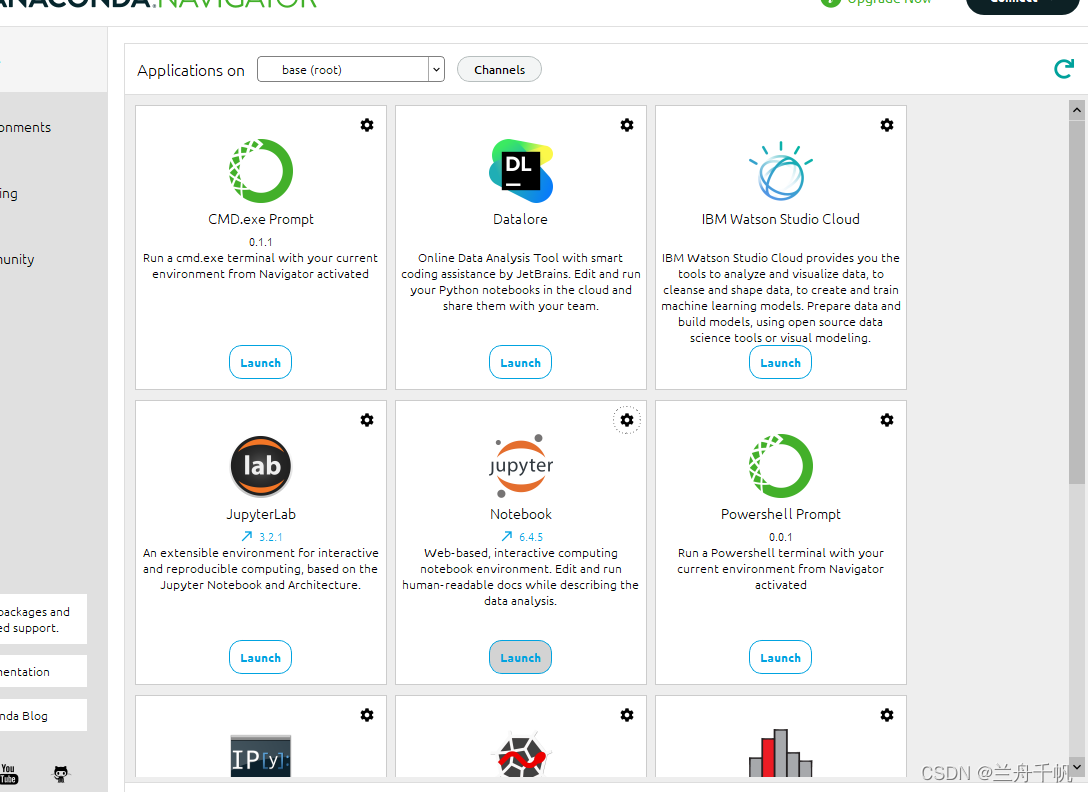Image resolution: width=1088 pixels, height=792 pixels.
Task: Click the Datalore DL logo
Action: (x=520, y=171)
